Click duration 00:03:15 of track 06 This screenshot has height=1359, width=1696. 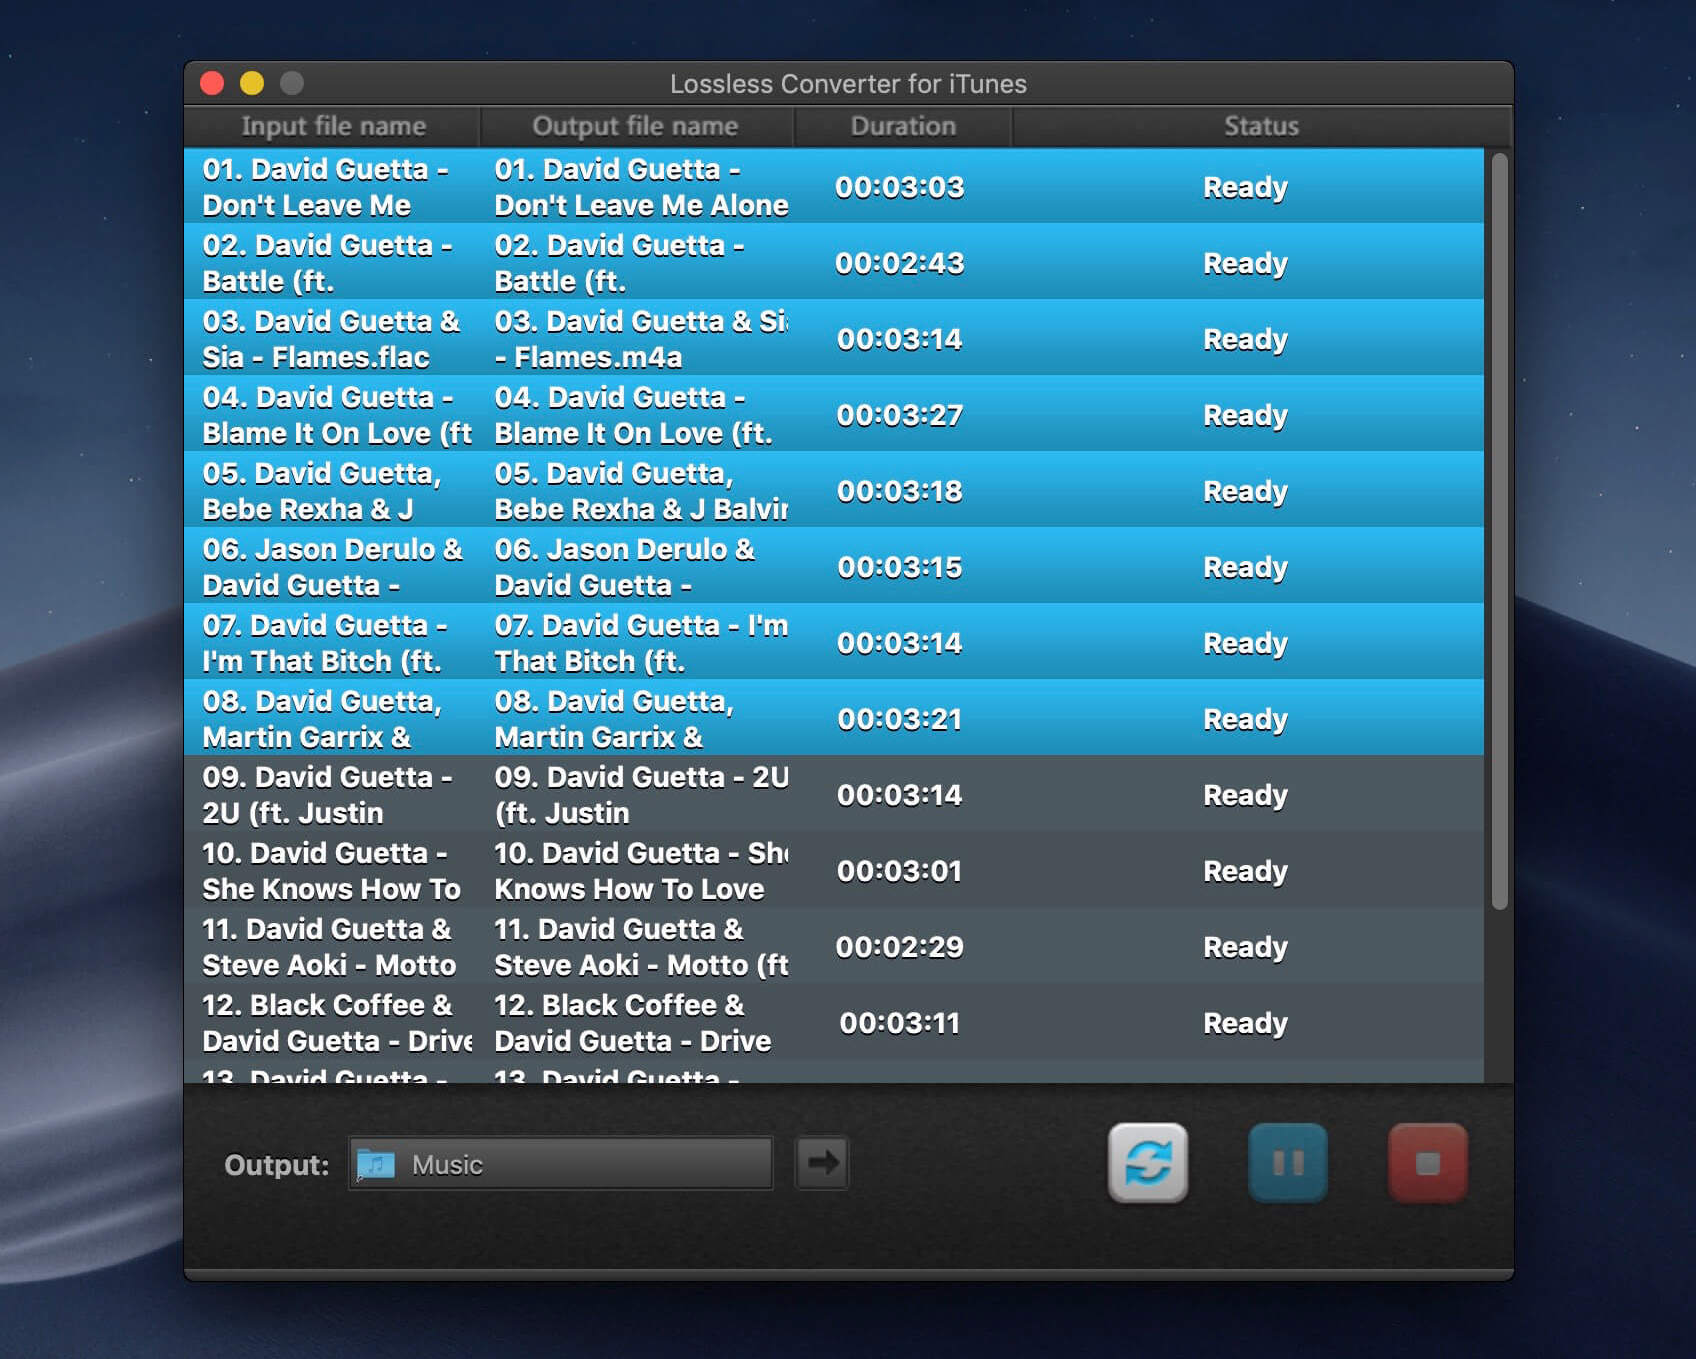900,567
